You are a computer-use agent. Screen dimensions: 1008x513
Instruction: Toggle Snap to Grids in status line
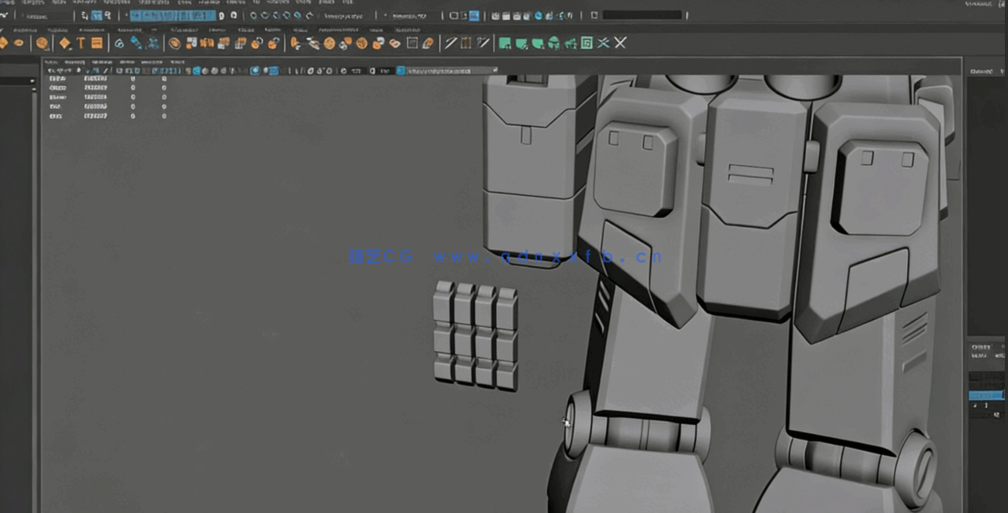point(254,16)
